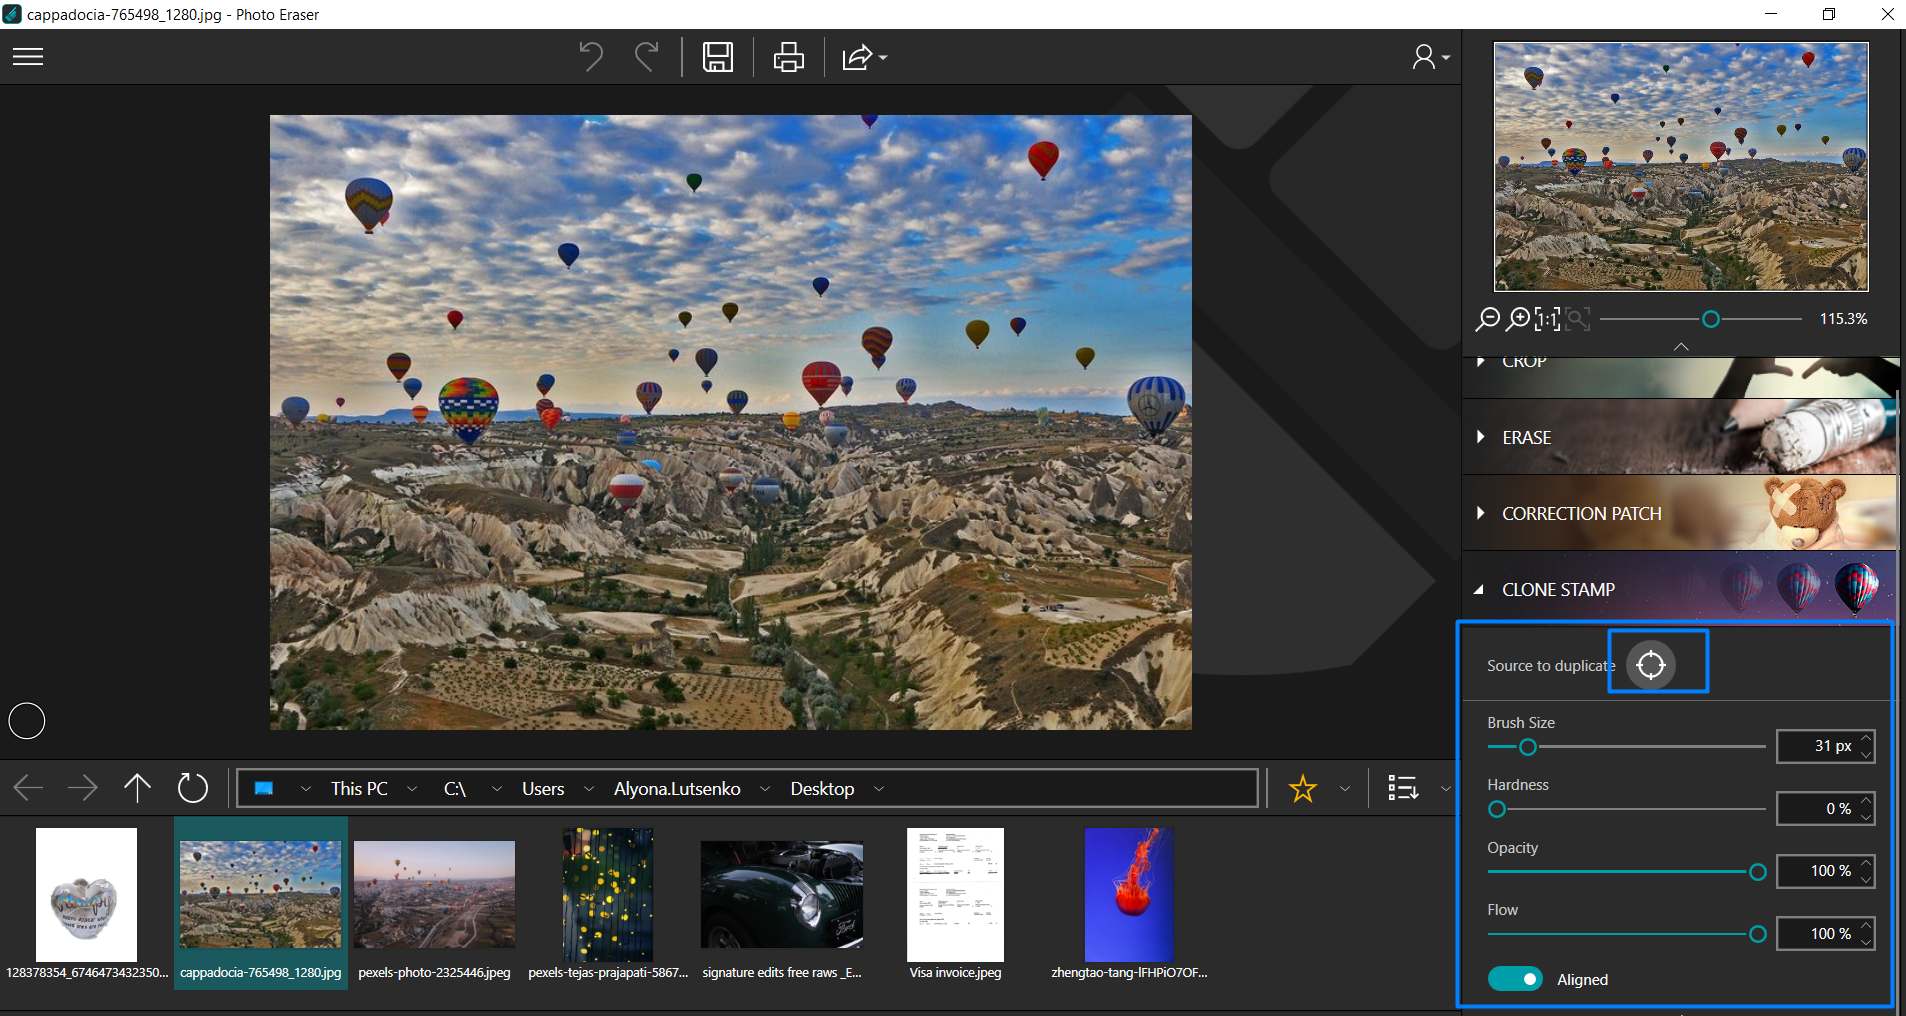
Task: Click the redo arrow icon
Action: click(647, 57)
